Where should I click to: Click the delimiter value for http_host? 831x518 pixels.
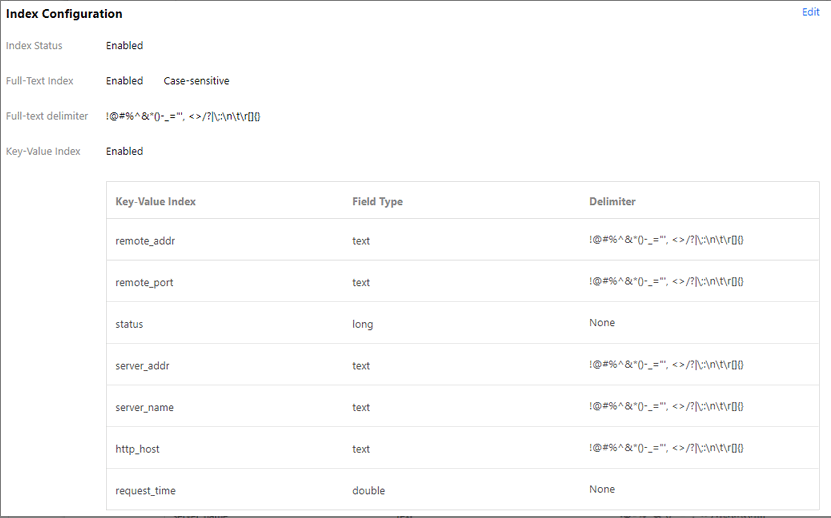click(666, 448)
